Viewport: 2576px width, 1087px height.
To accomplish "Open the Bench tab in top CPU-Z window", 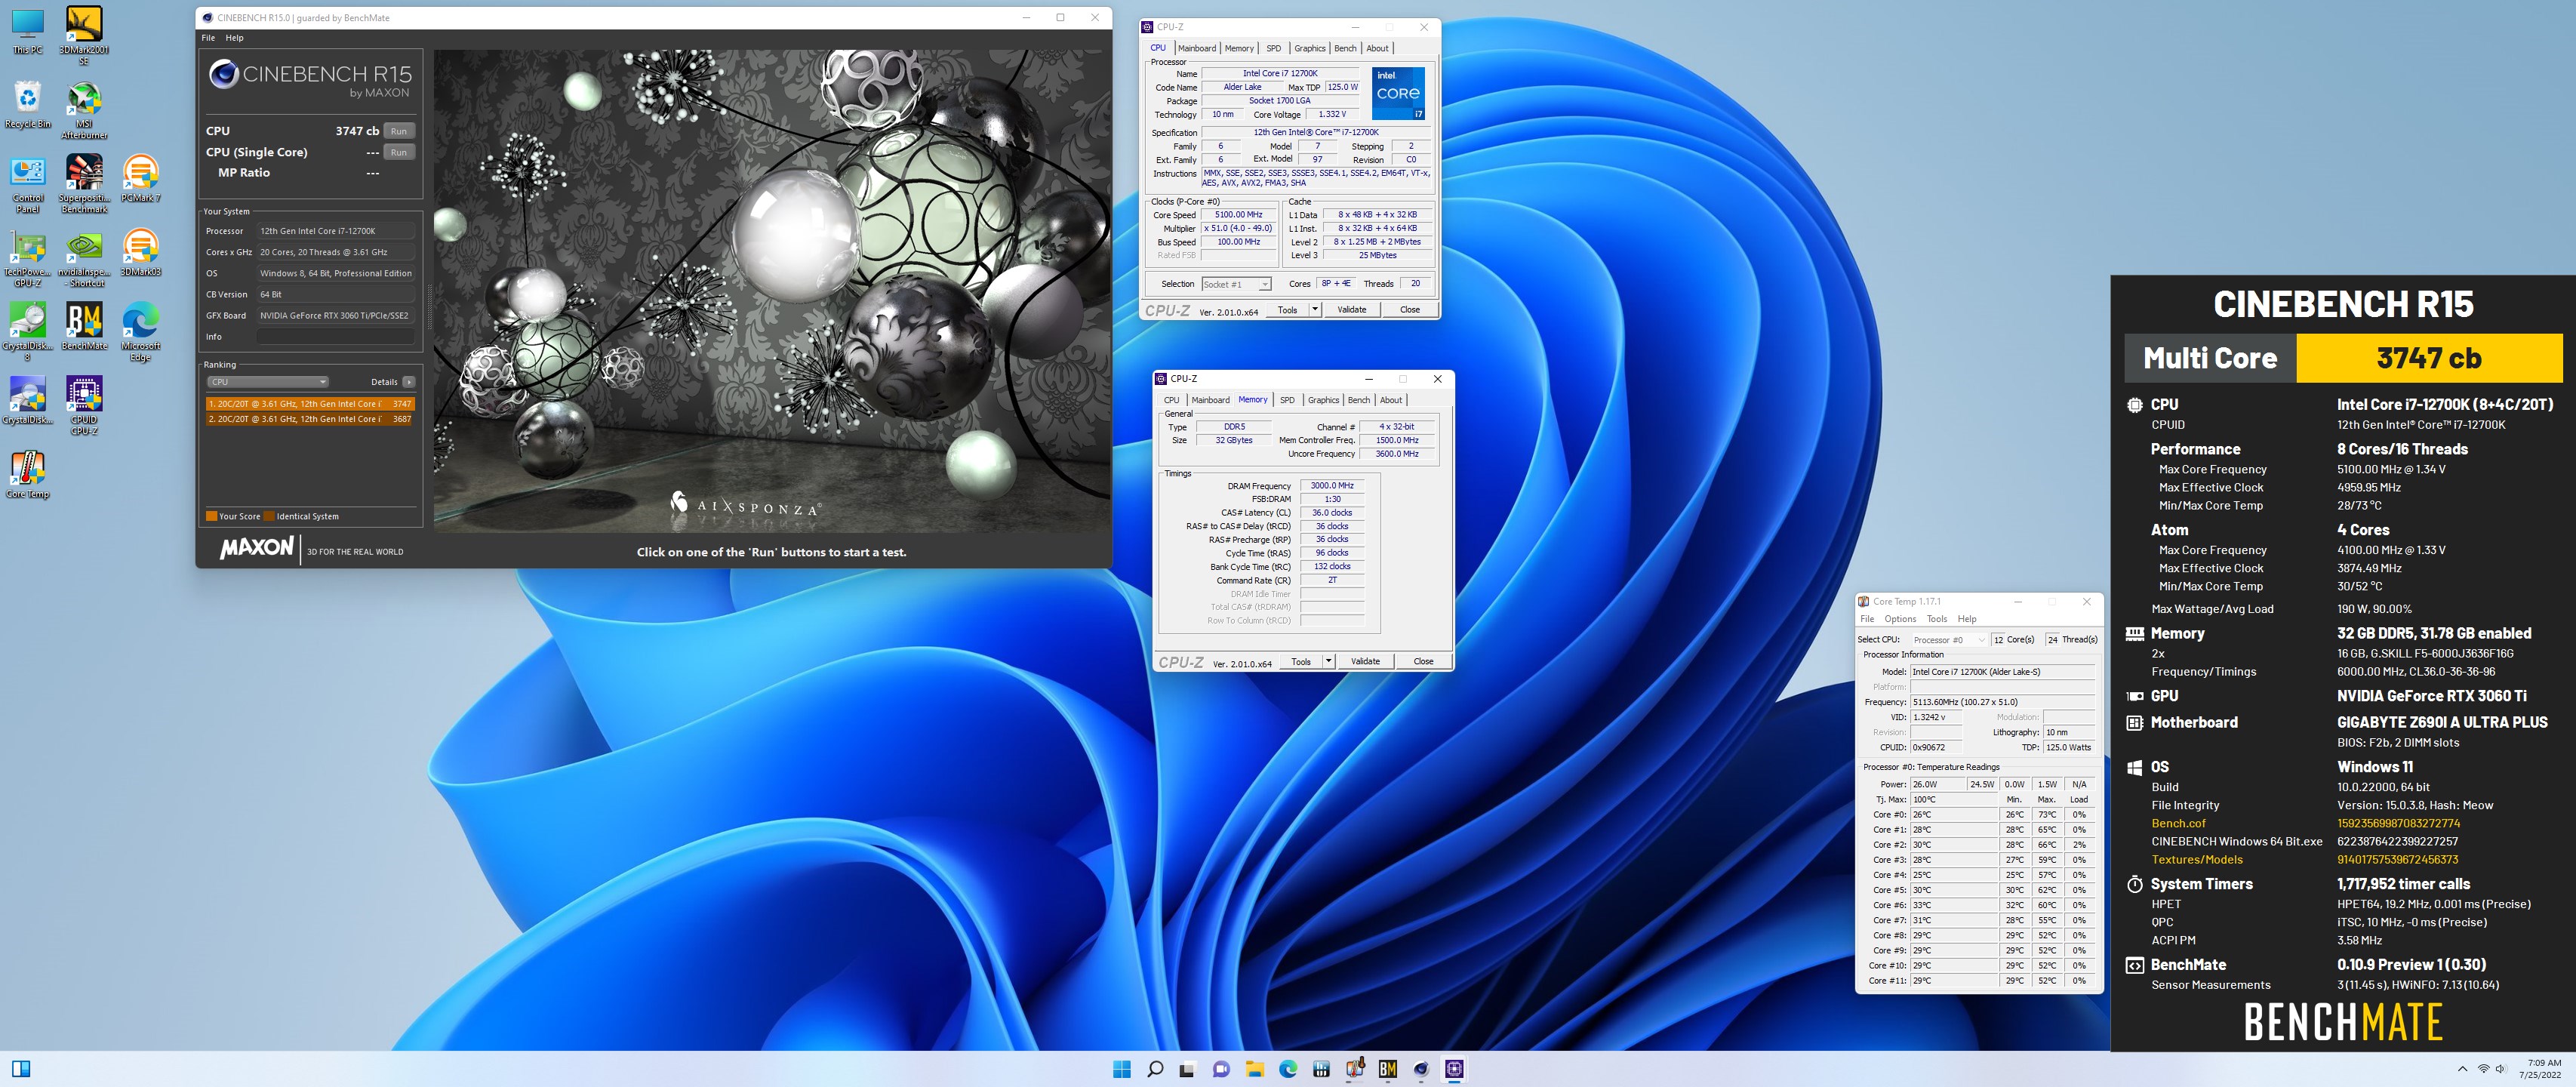I will tap(1346, 48).
